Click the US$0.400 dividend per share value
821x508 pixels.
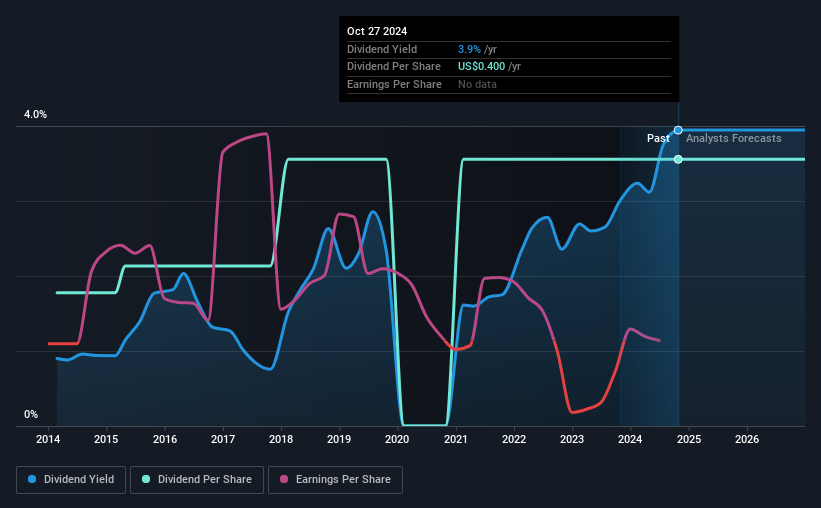[481, 67]
